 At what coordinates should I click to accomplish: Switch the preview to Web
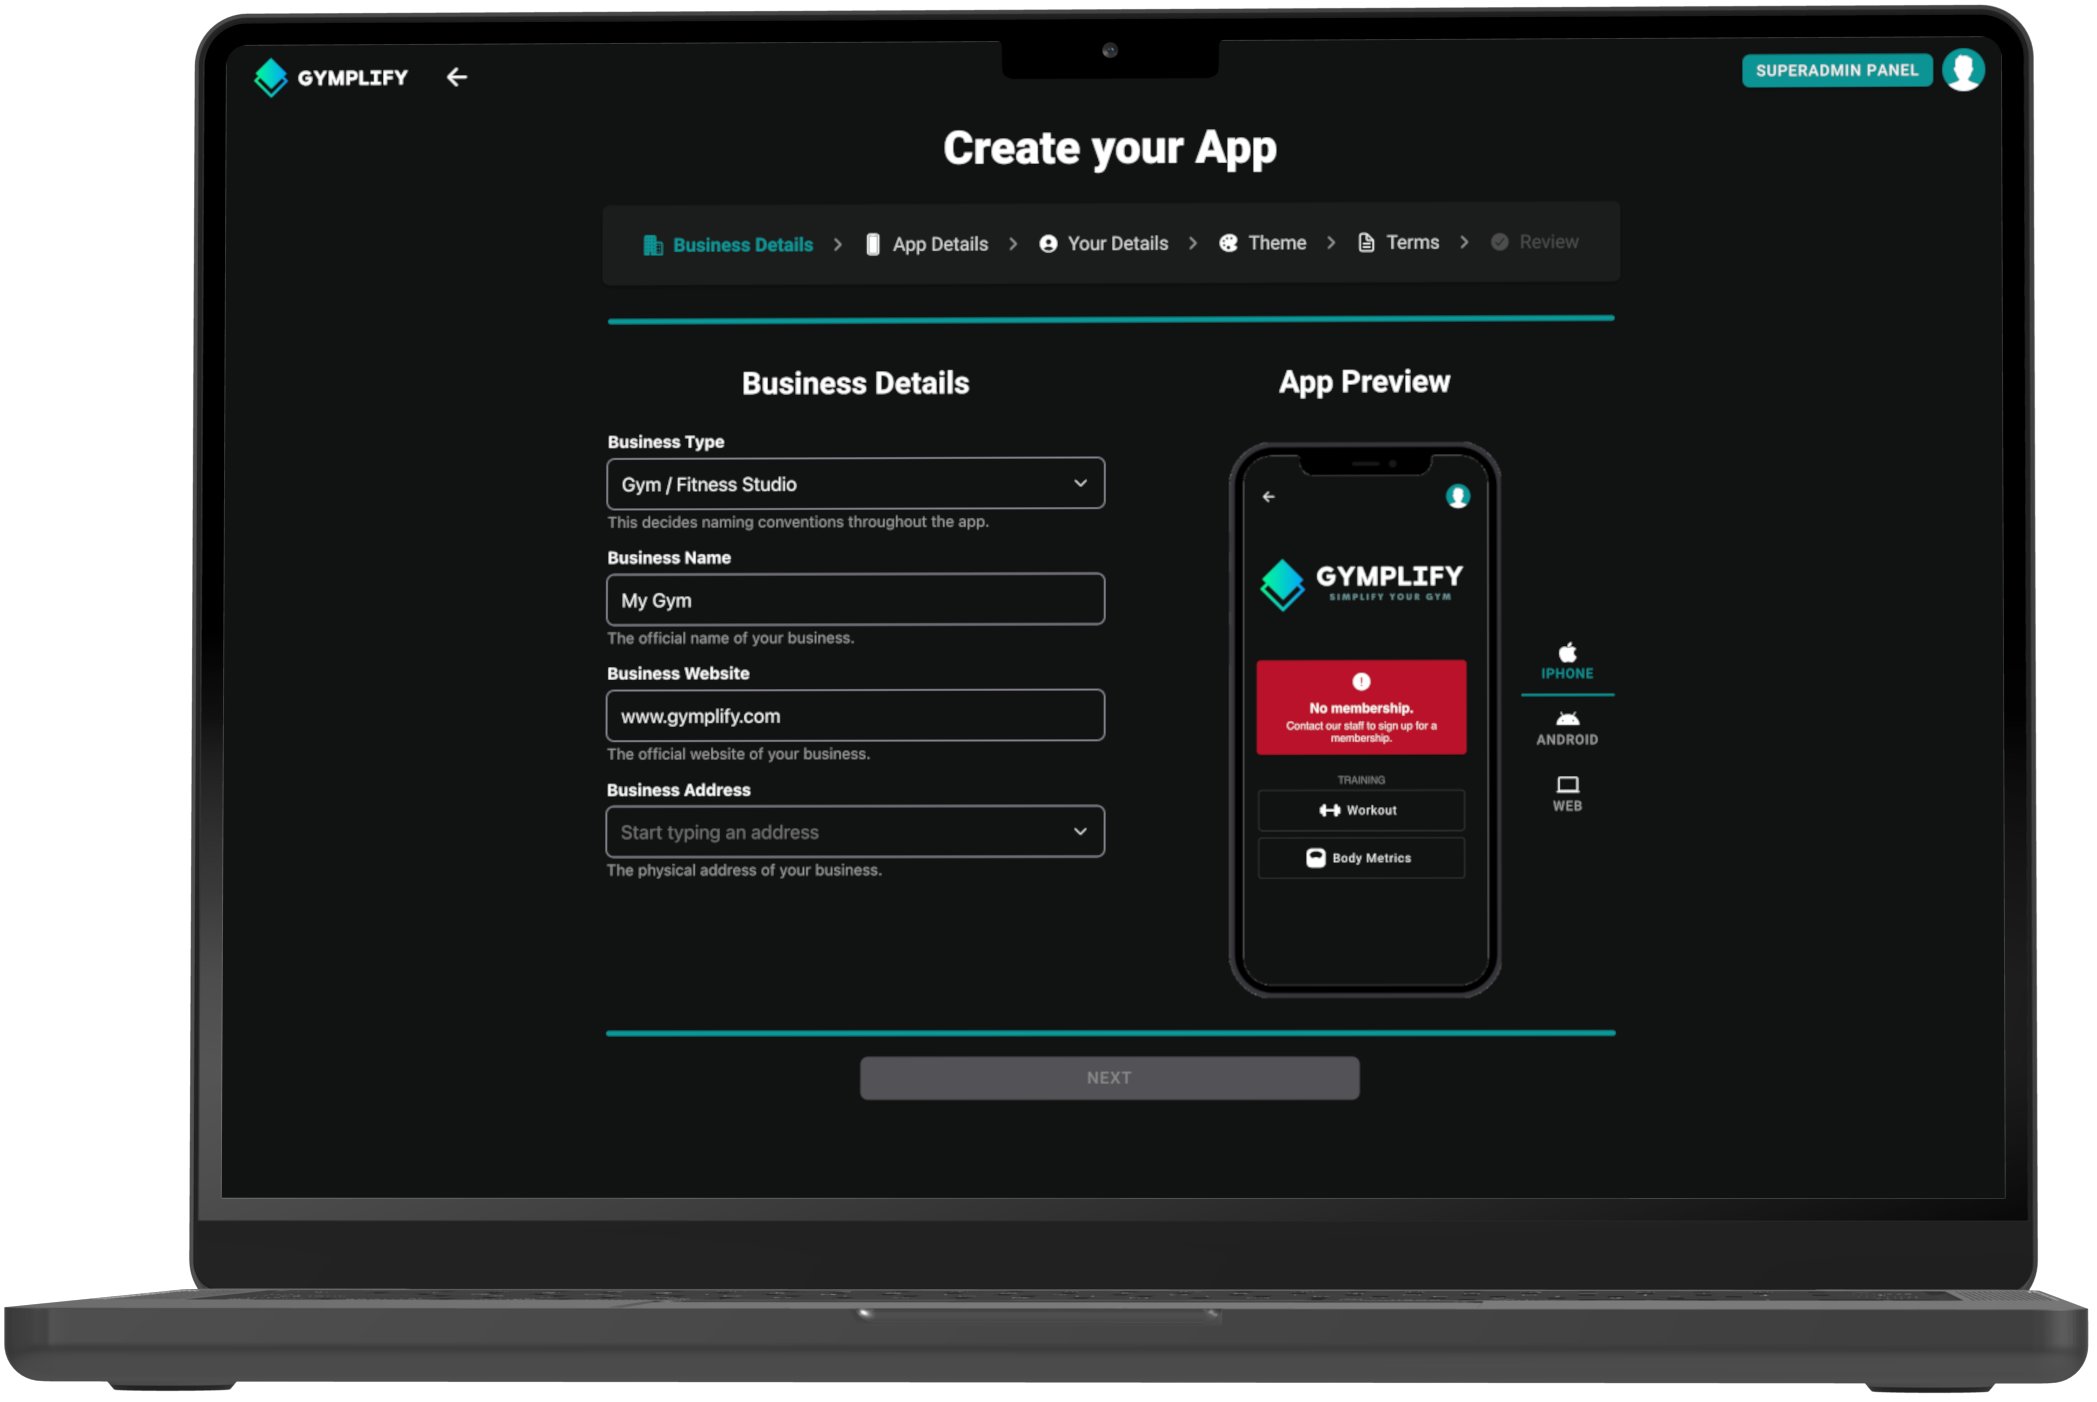coord(1566,792)
